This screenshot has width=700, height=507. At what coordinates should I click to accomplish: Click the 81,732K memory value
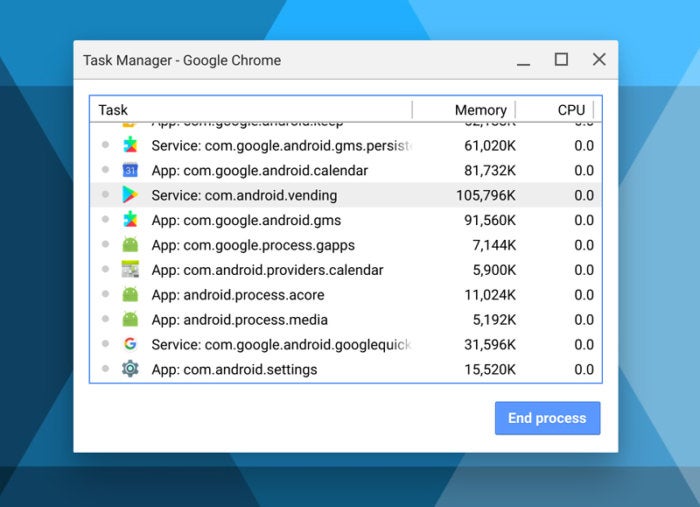pyautogui.click(x=490, y=170)
